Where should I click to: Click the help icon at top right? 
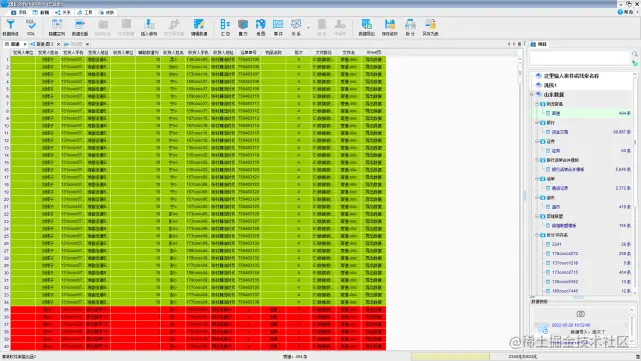click(x=620, y=12)
